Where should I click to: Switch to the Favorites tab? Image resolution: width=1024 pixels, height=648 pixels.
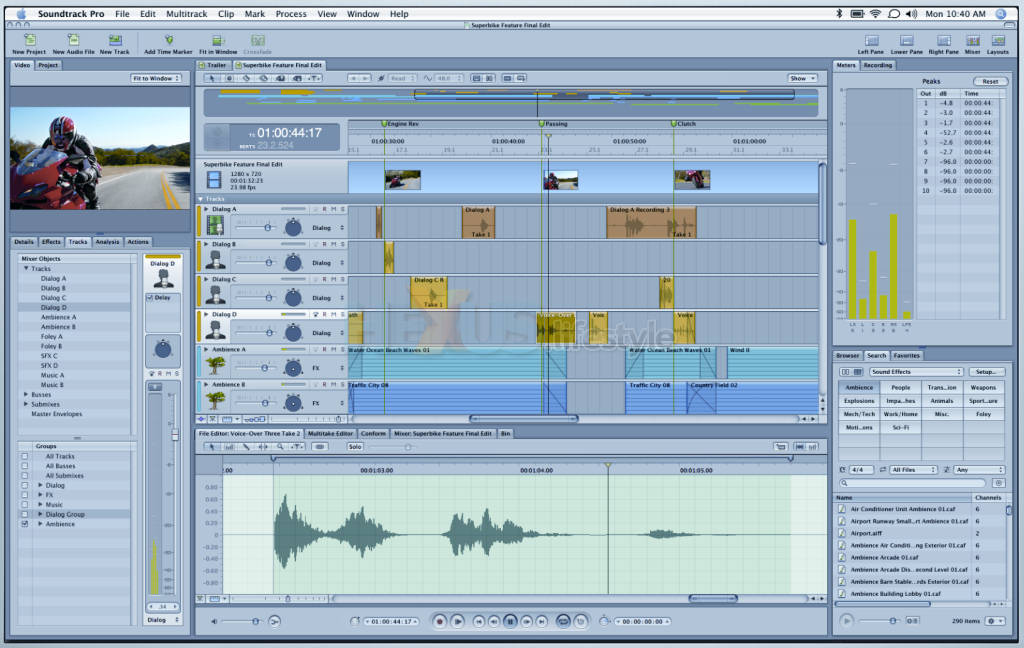(x=906, y=355)
